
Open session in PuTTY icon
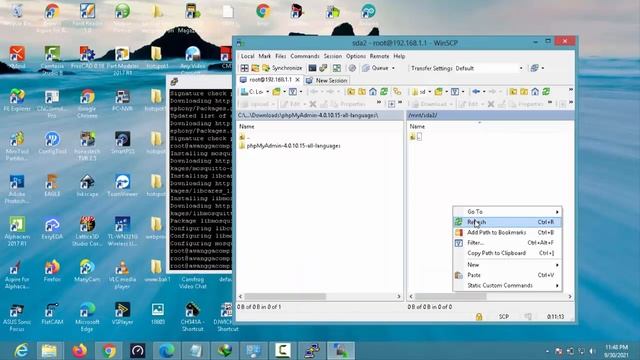(x=323, y=68)
